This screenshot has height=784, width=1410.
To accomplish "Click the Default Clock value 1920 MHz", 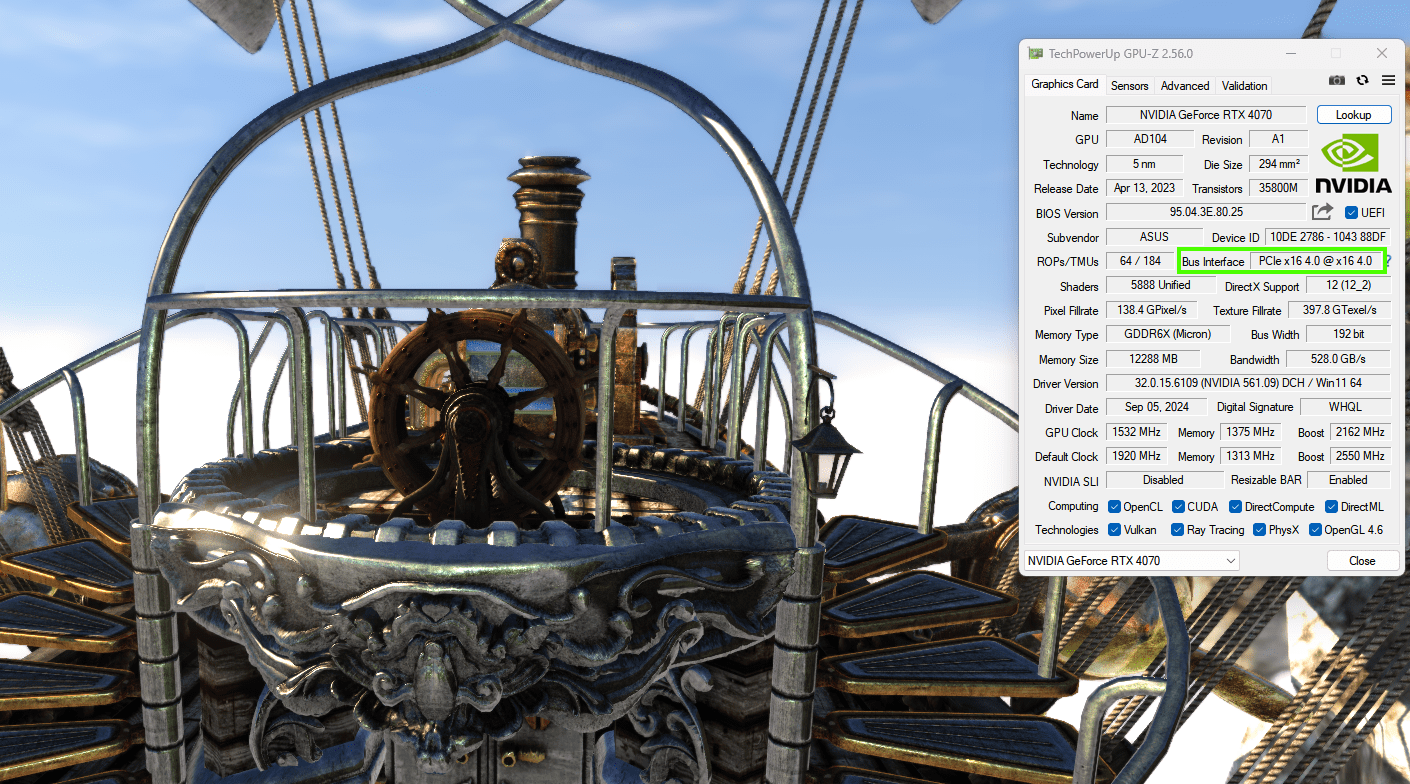I will (x=1135, y=456).
